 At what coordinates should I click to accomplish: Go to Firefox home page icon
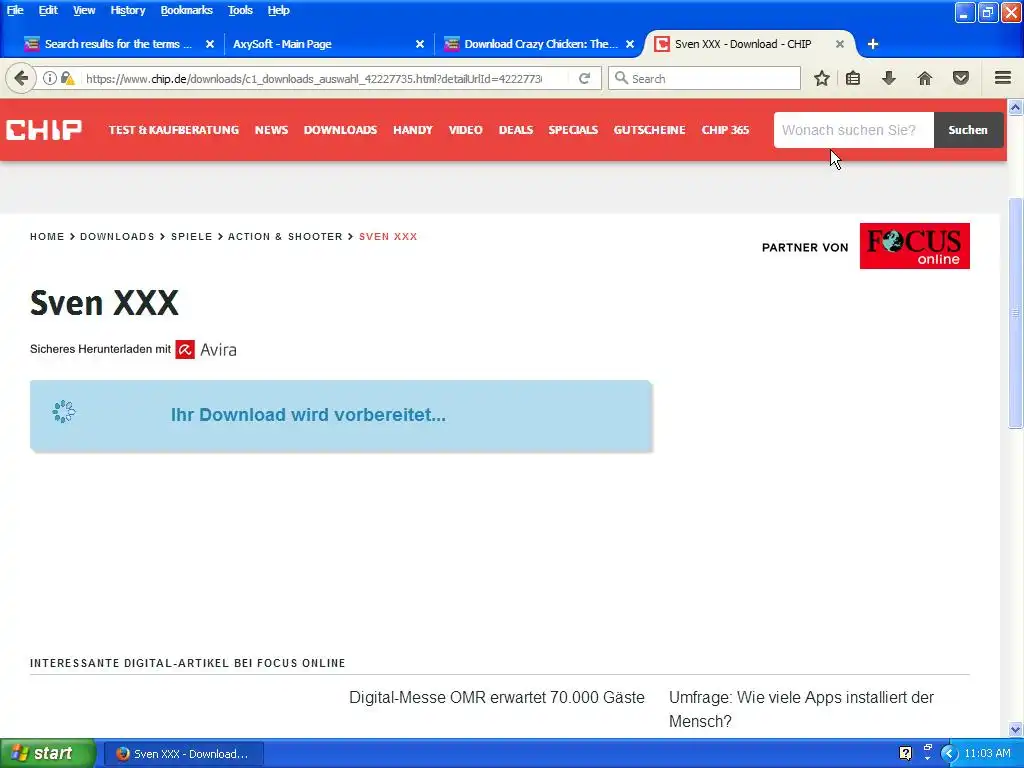pyautogui.click(x=925, y=78)
